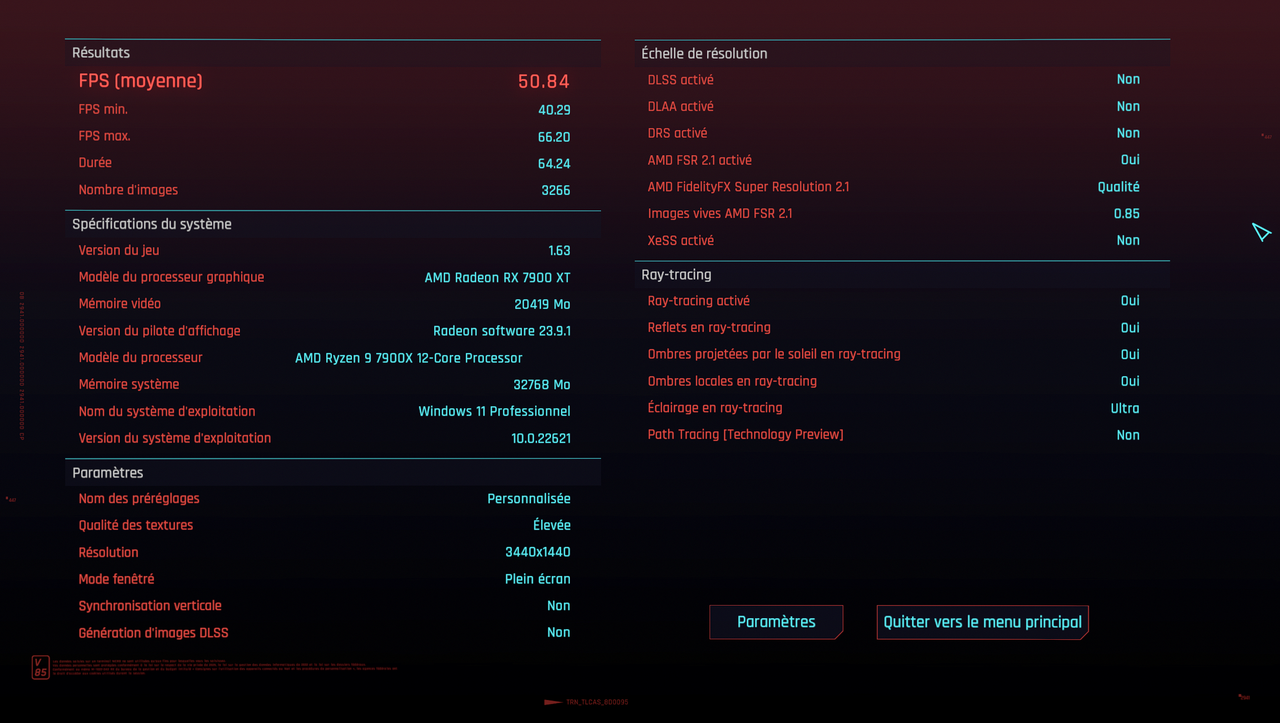
Task: Click the Nom du système d'exploitation label
Action: [x=167, y=411]
